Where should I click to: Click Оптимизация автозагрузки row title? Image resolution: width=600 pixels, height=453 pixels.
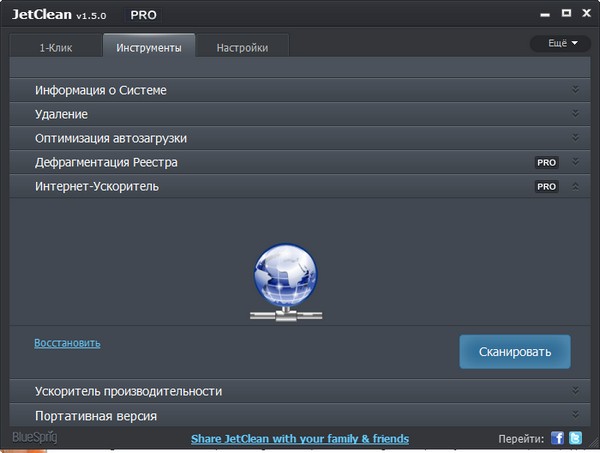111,138
